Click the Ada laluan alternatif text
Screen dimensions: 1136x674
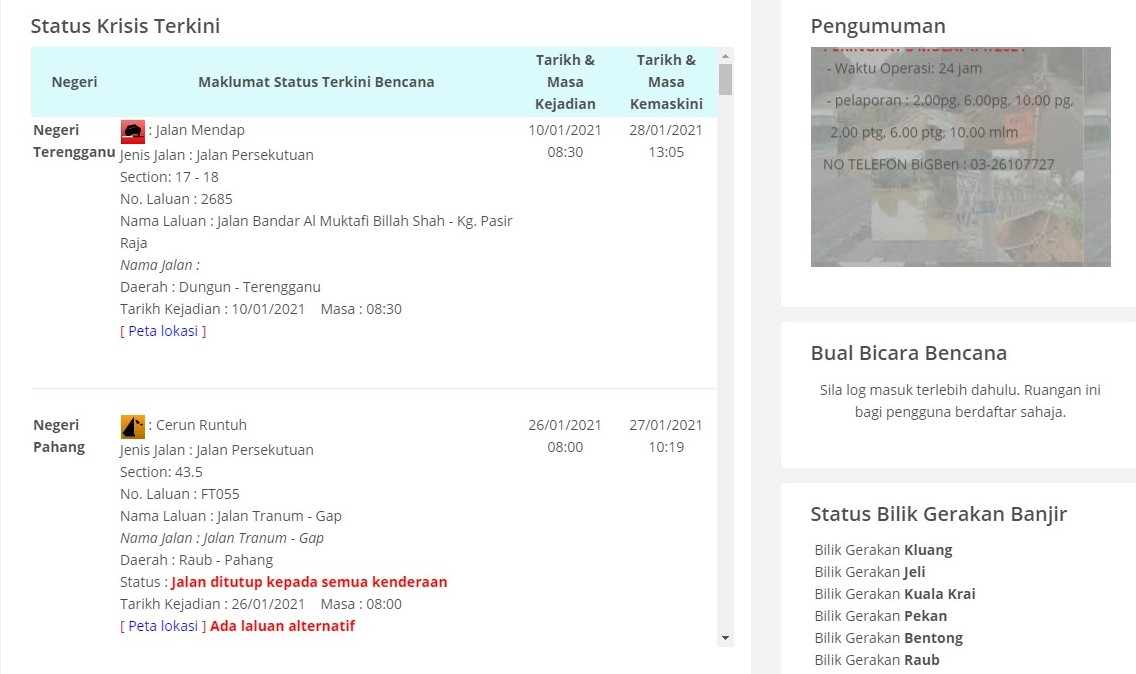pos(282,626)
